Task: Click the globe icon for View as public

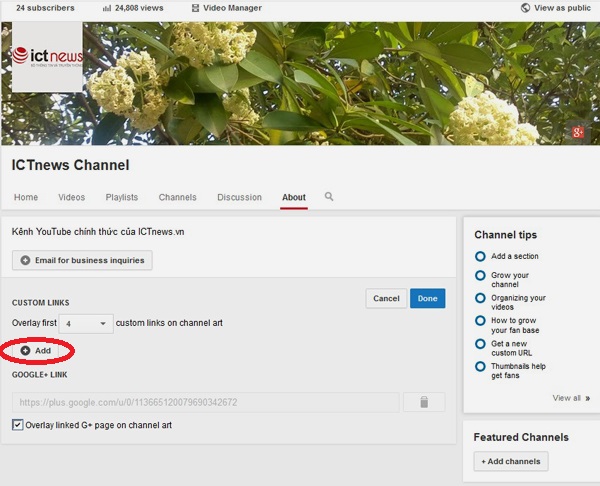Action: point(526,8)
